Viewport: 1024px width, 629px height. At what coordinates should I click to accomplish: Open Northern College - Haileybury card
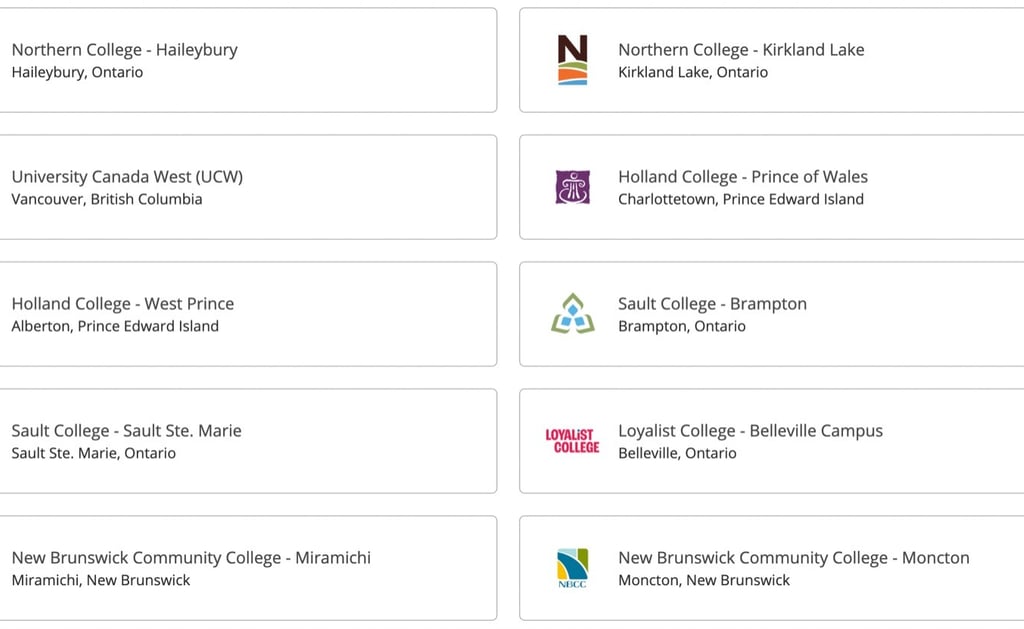[x=248, y=60]
